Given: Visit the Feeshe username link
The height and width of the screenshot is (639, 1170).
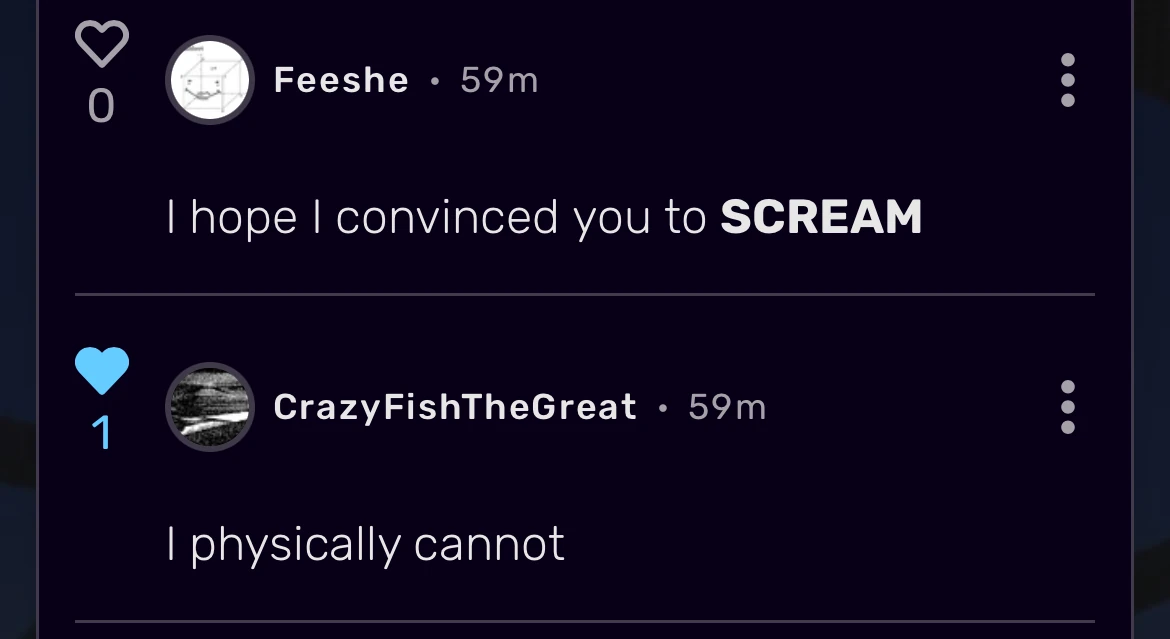Looking at the screenshot, I should click(341, 80).
